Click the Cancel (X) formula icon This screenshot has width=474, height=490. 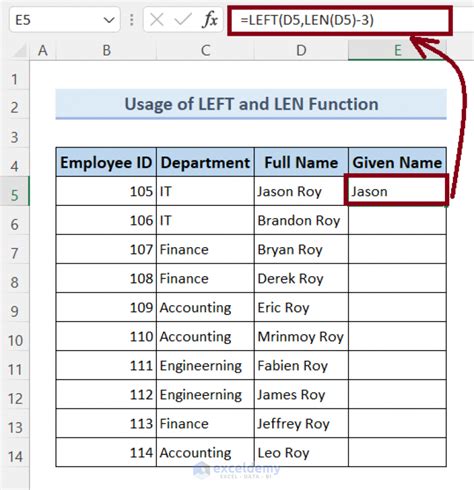156,20
